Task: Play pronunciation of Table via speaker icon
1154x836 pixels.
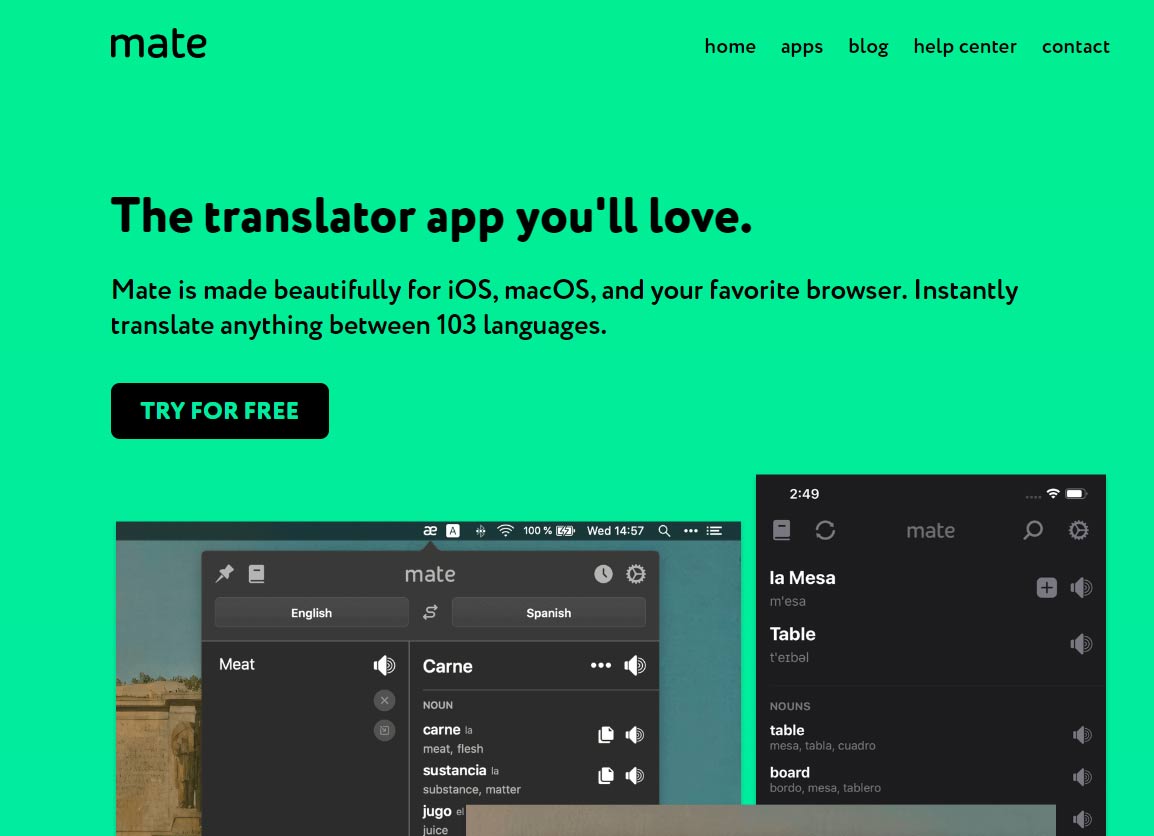Action: point(1082,643)
